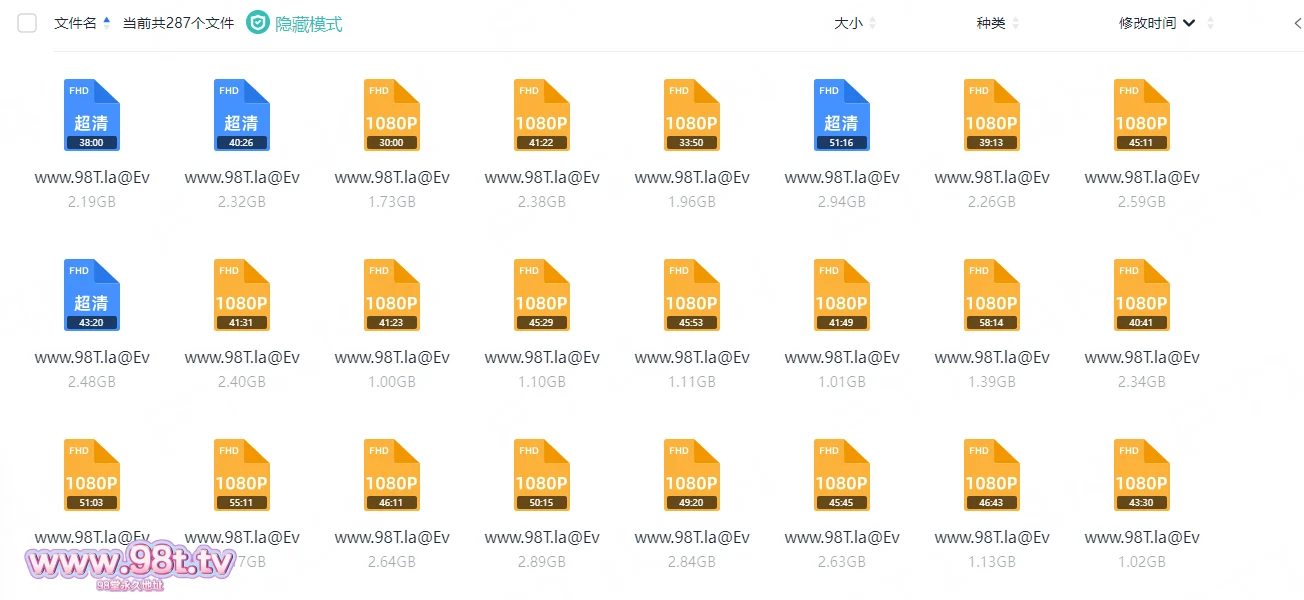Select the 1080P file with duration 41:49

tap(842, 295)
